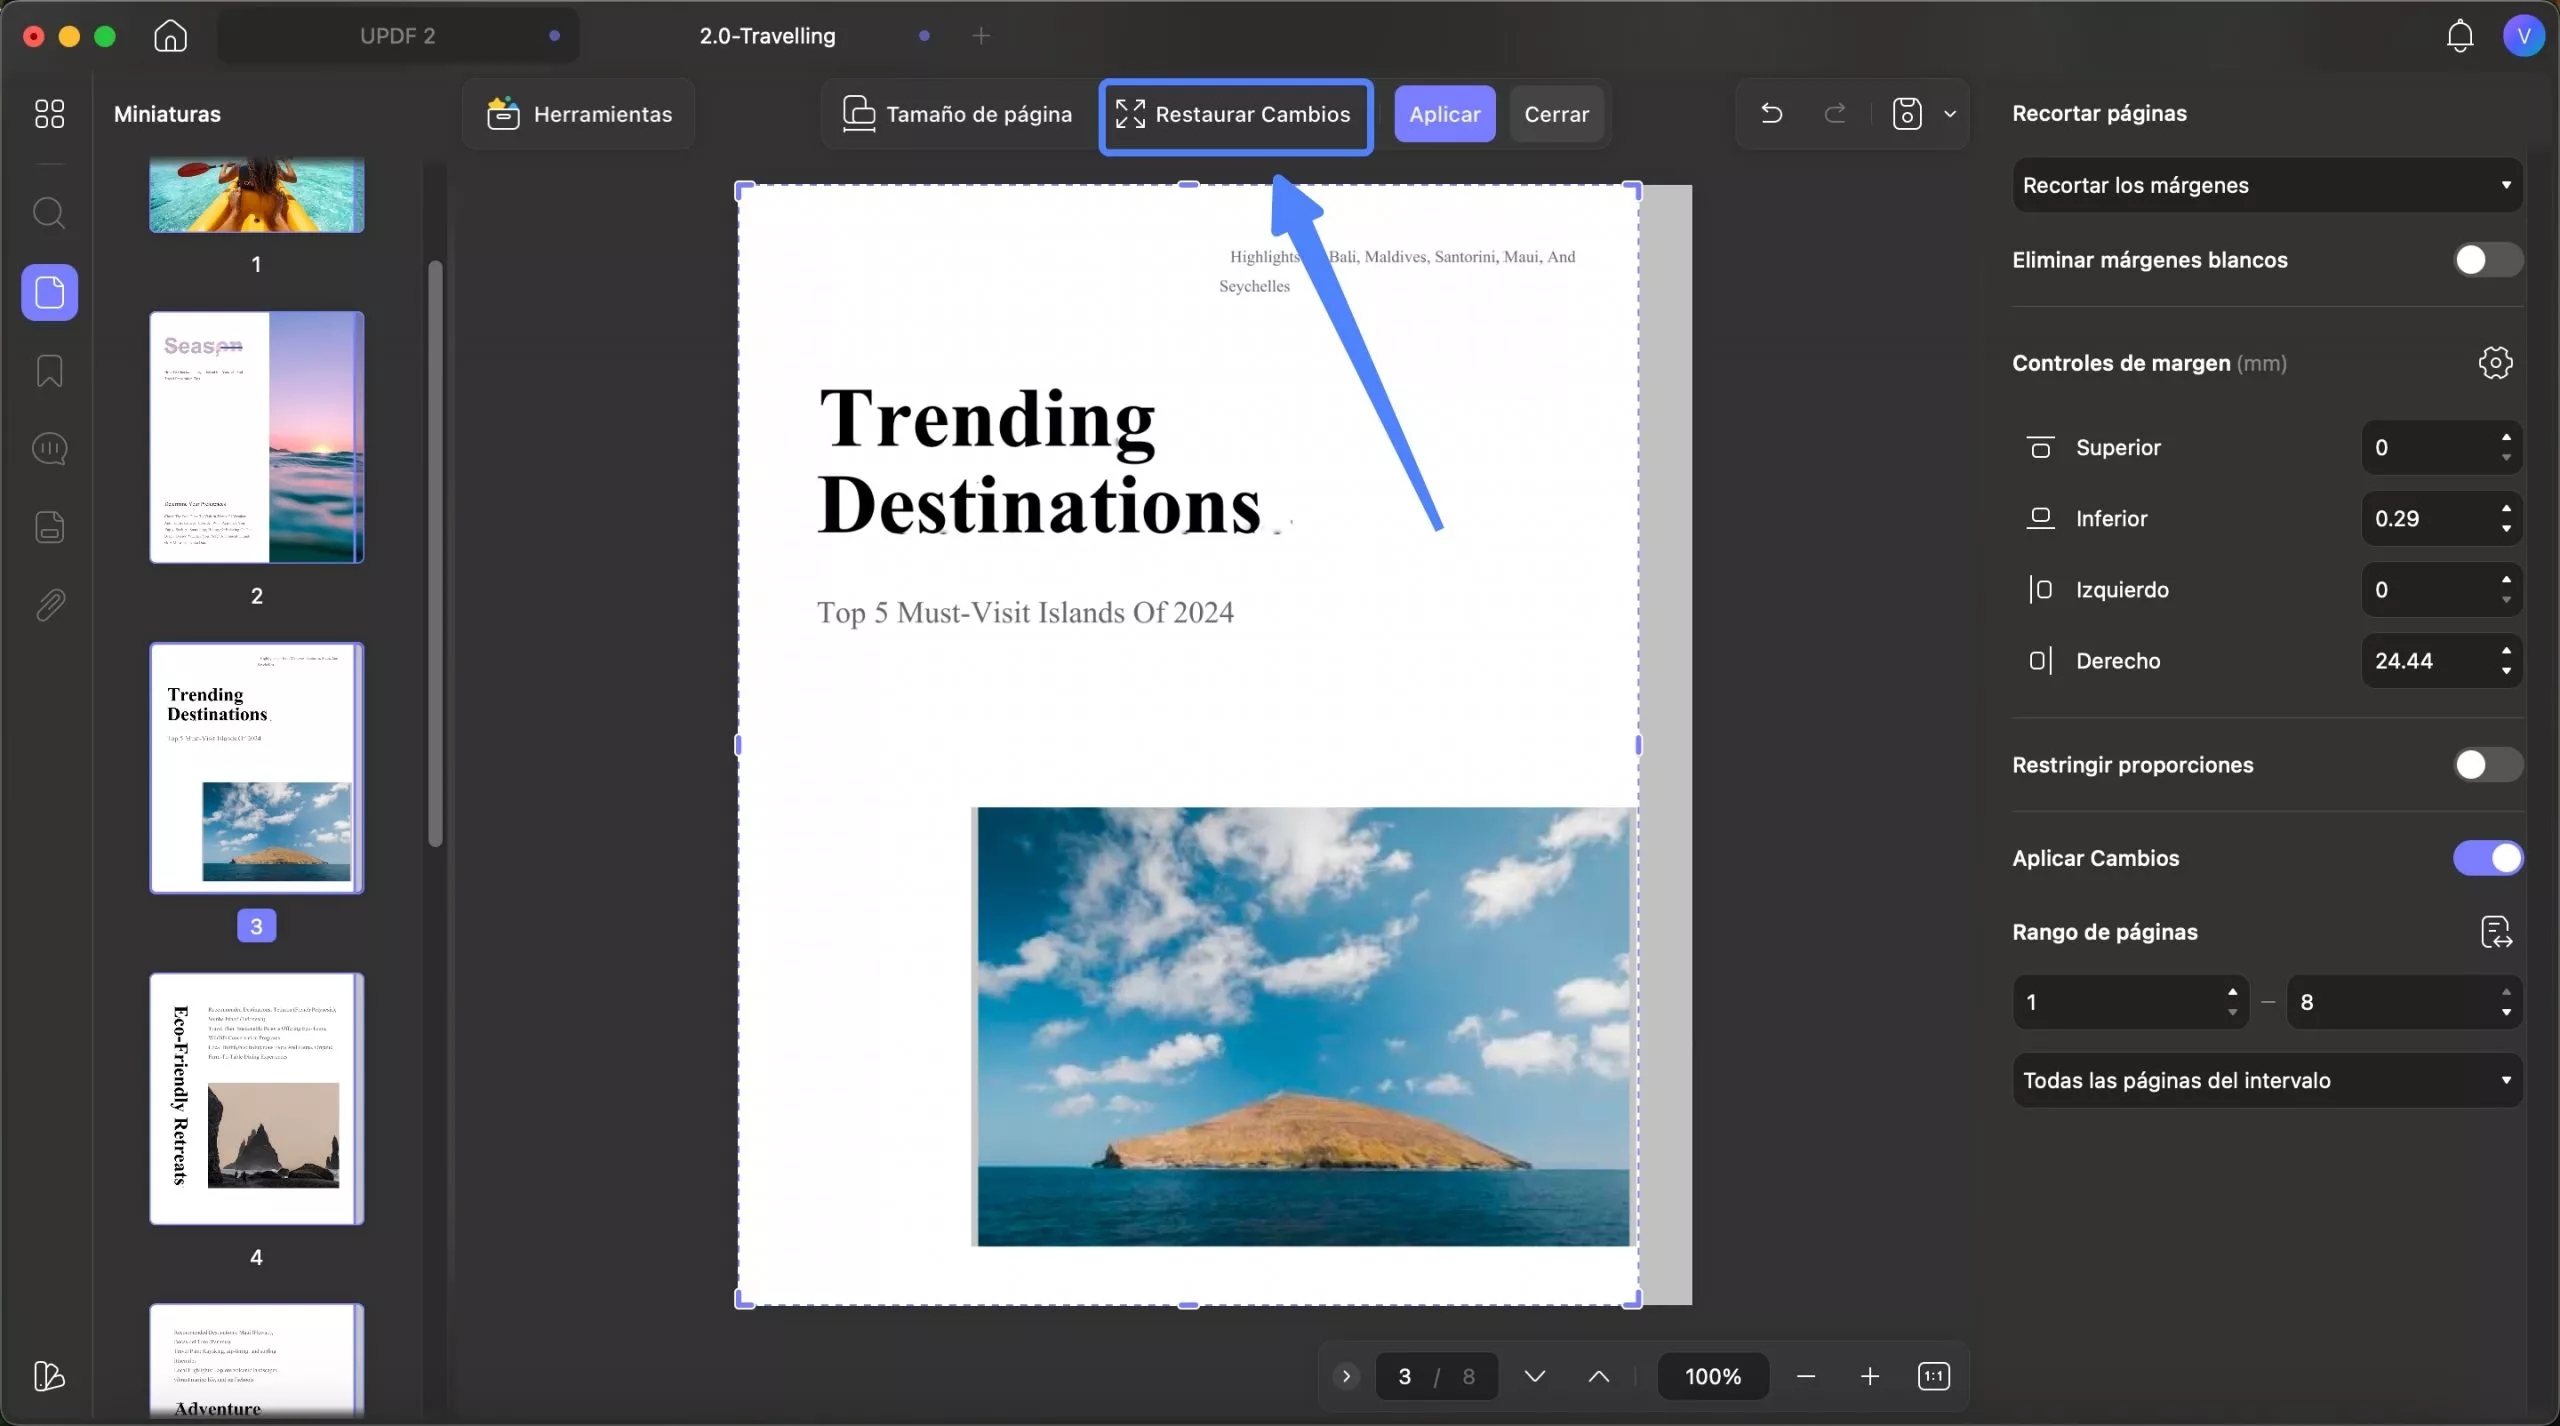Expand save options dropdown arrow
Image resolution: width=2560 pixels, height=1426 pixels.
pos(1949,114)
